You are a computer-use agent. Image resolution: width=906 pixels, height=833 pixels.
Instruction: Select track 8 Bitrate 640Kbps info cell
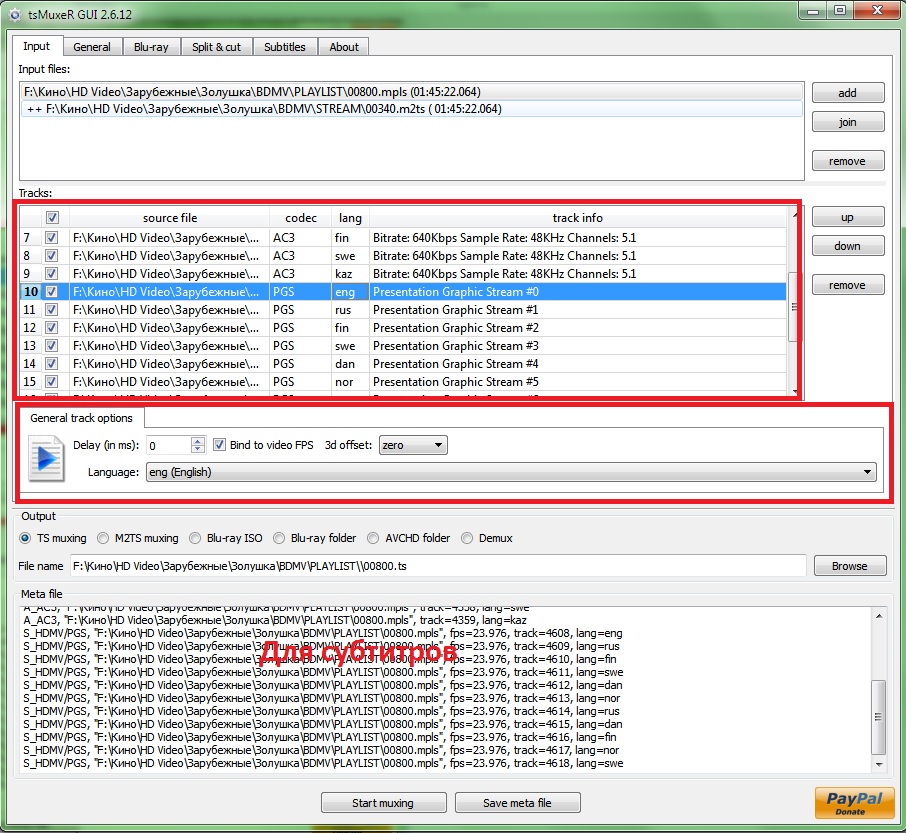(578, 255)
